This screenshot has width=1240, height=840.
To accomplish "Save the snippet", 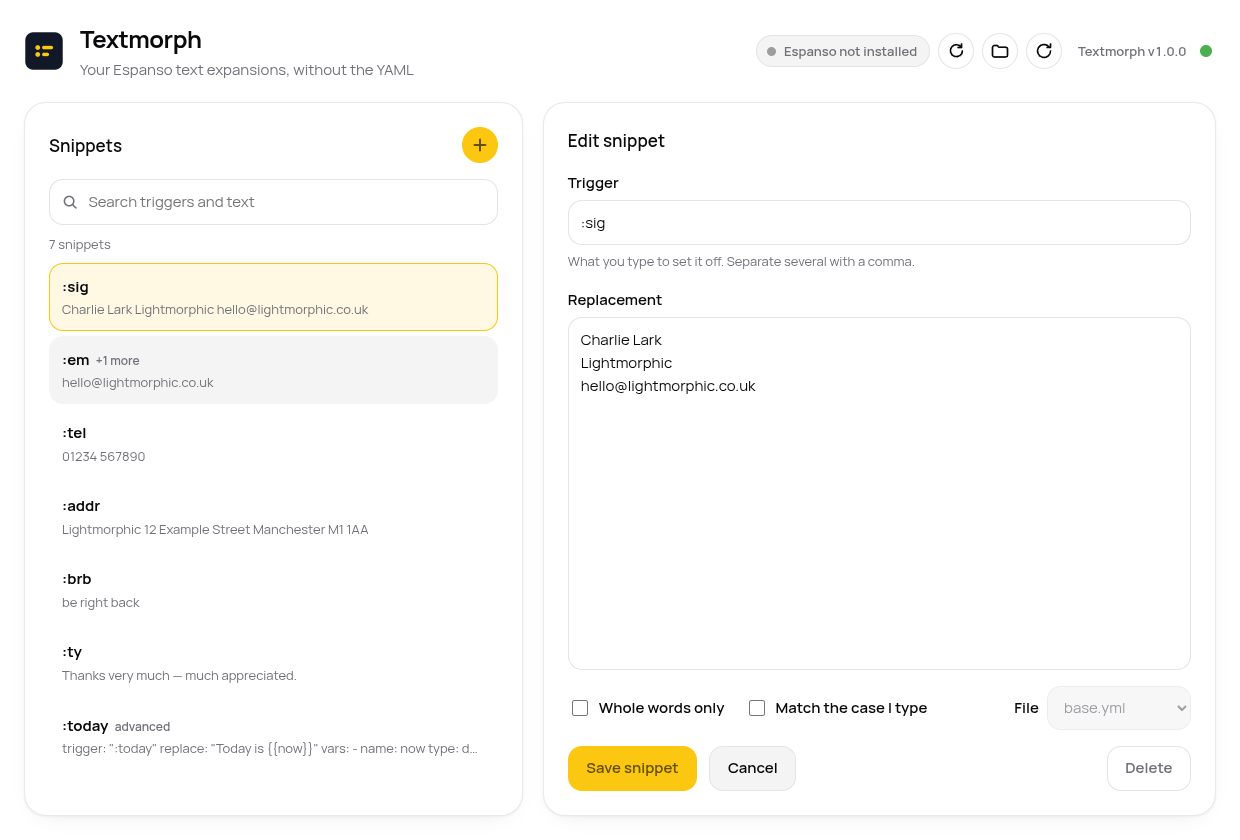I will (x=632, y=768).
